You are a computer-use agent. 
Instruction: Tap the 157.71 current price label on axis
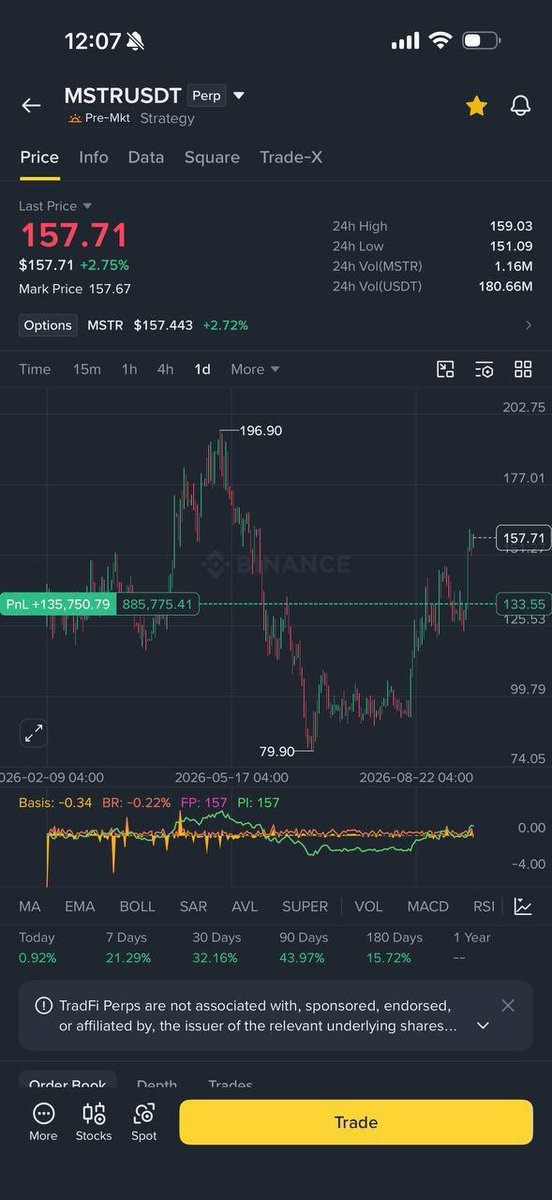pyautogui.click(x=523, y=538)
